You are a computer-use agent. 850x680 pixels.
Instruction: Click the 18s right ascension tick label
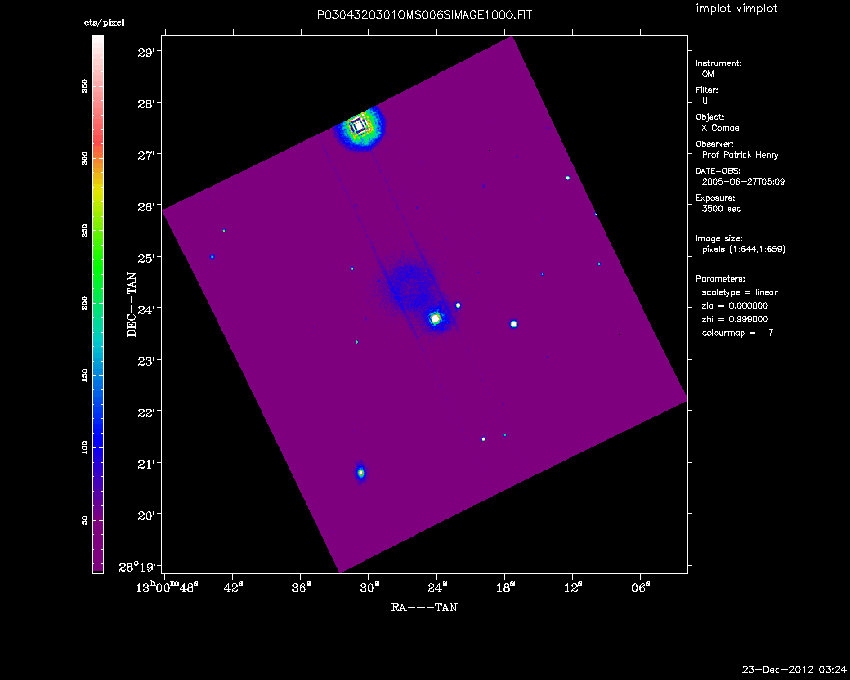[507, 587]
